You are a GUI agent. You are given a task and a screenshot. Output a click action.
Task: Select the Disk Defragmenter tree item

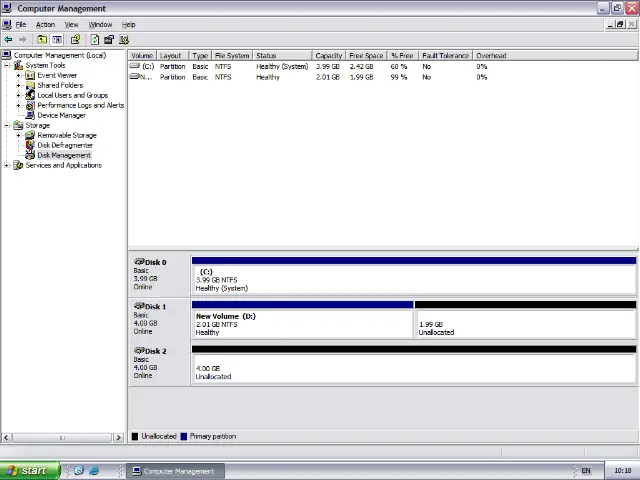(x=65, y=145)
